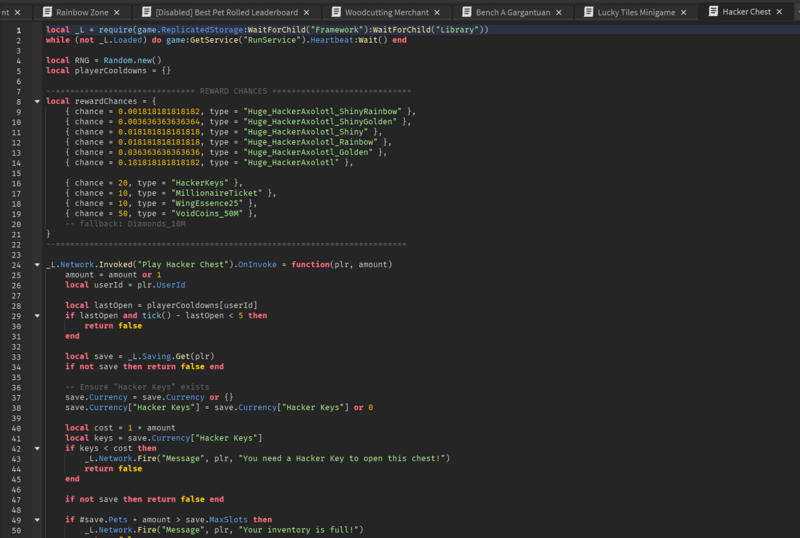Screen dimensions: 800x538
Task: Fold the Play Hacker Chest function block
Action: point(37,264)
